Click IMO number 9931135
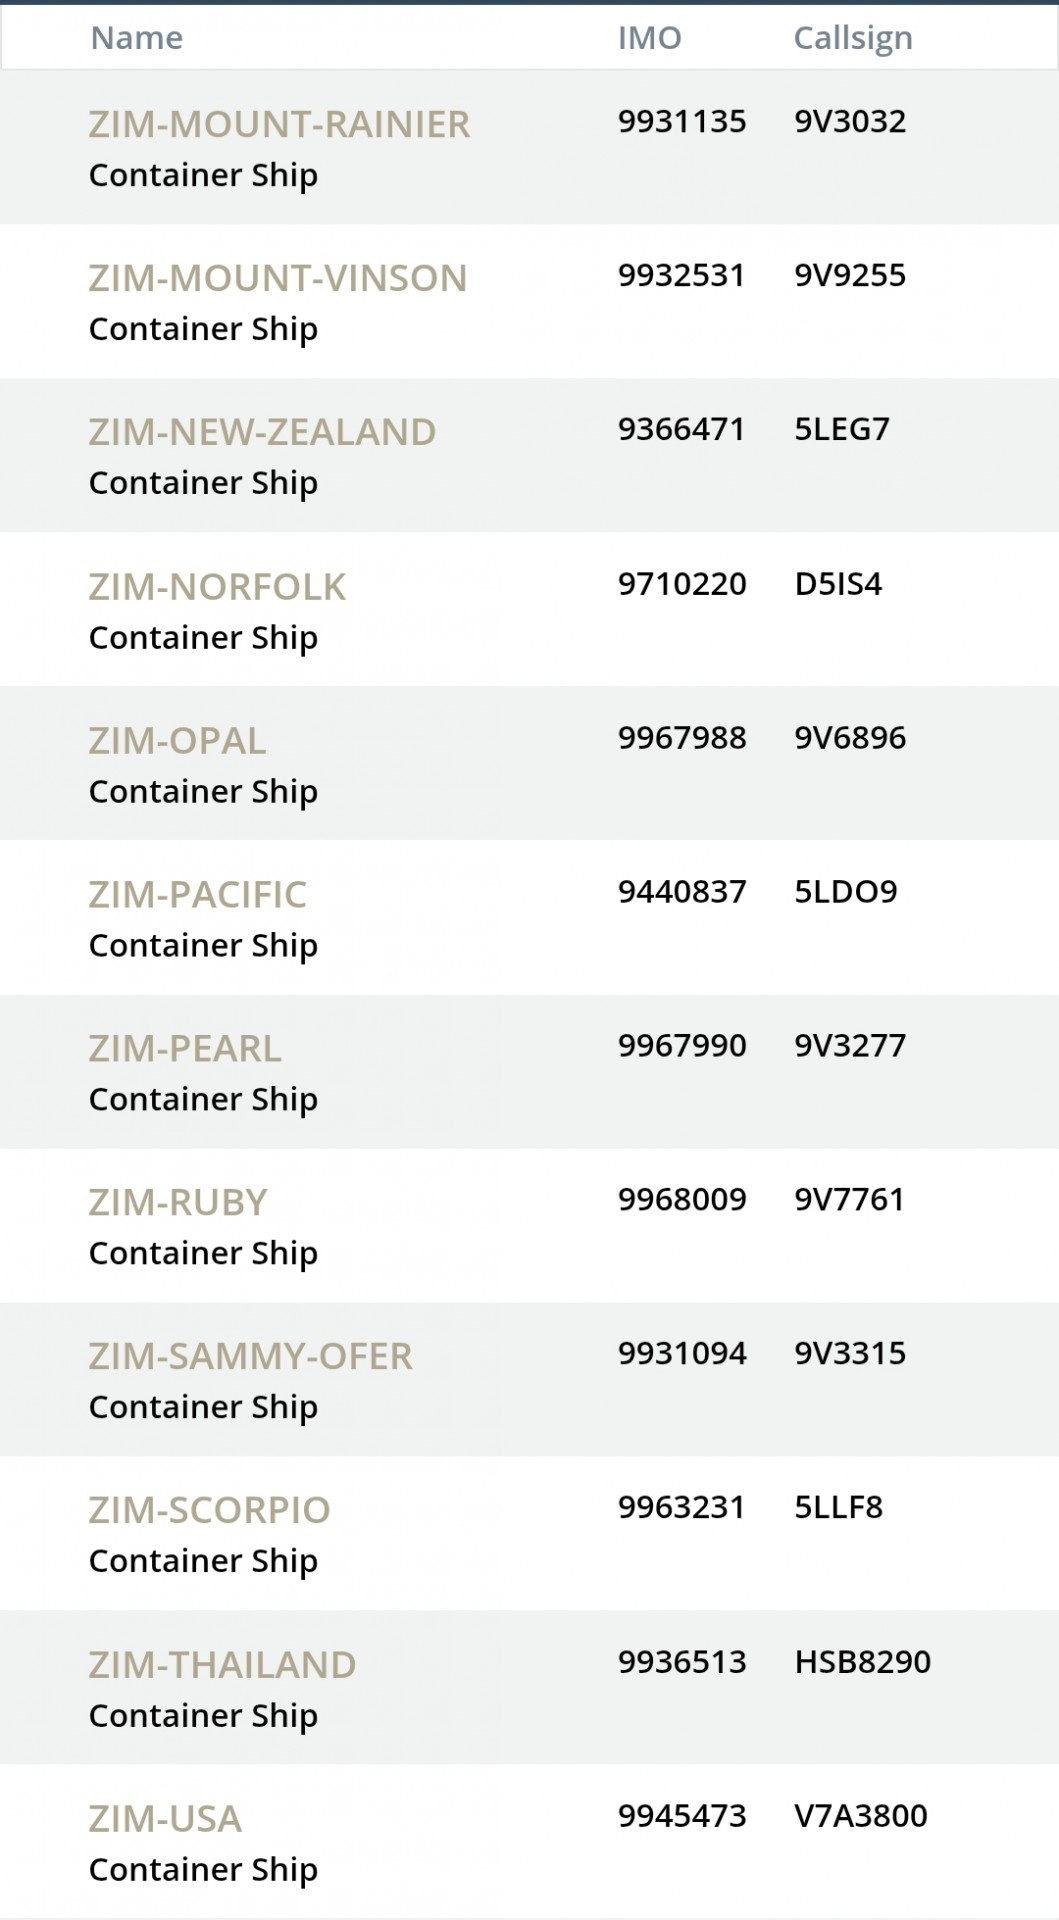 [682, 121]
